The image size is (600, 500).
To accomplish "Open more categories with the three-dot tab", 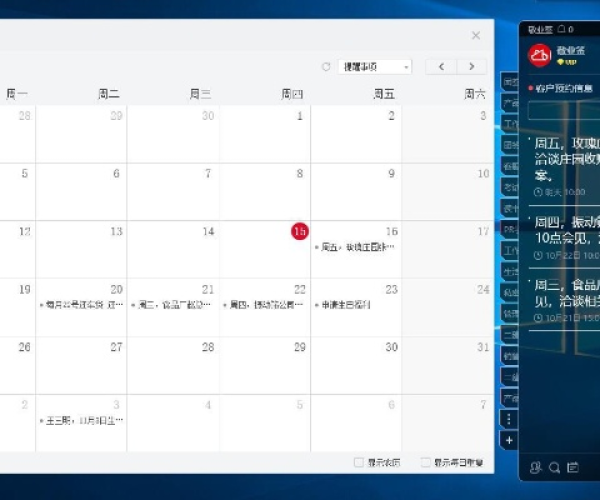I will tap(509, 420).
